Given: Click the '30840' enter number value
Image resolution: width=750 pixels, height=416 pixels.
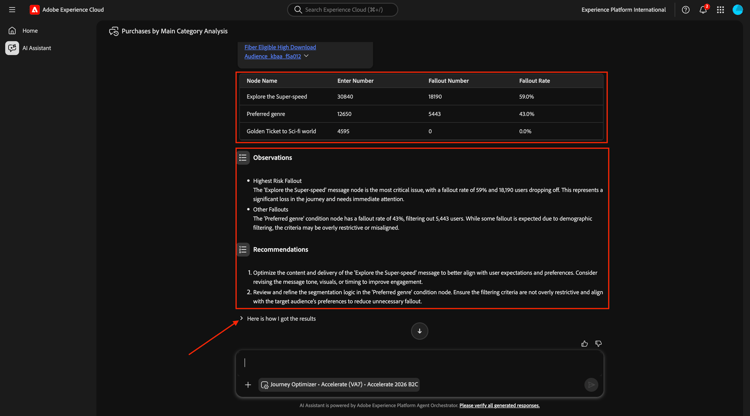Looking at the screenshot, I should [x=345, y=97].
